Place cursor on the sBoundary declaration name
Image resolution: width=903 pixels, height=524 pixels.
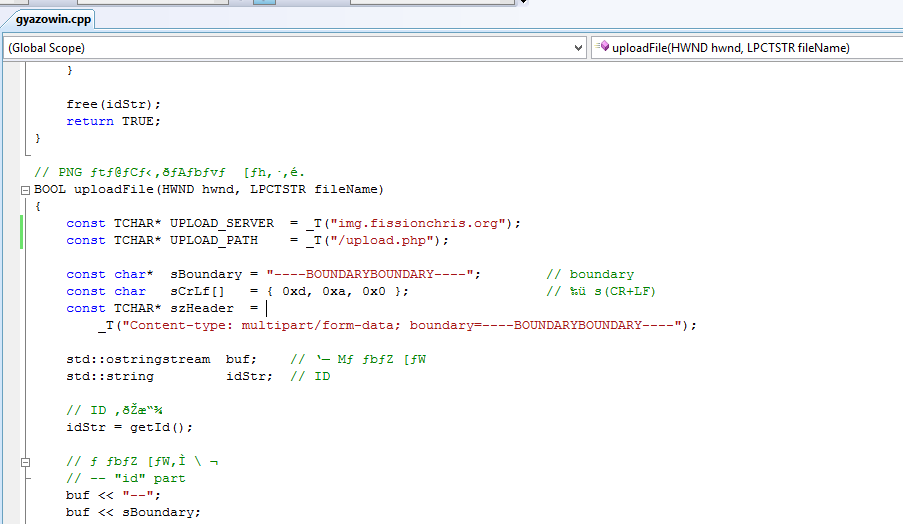206,274
